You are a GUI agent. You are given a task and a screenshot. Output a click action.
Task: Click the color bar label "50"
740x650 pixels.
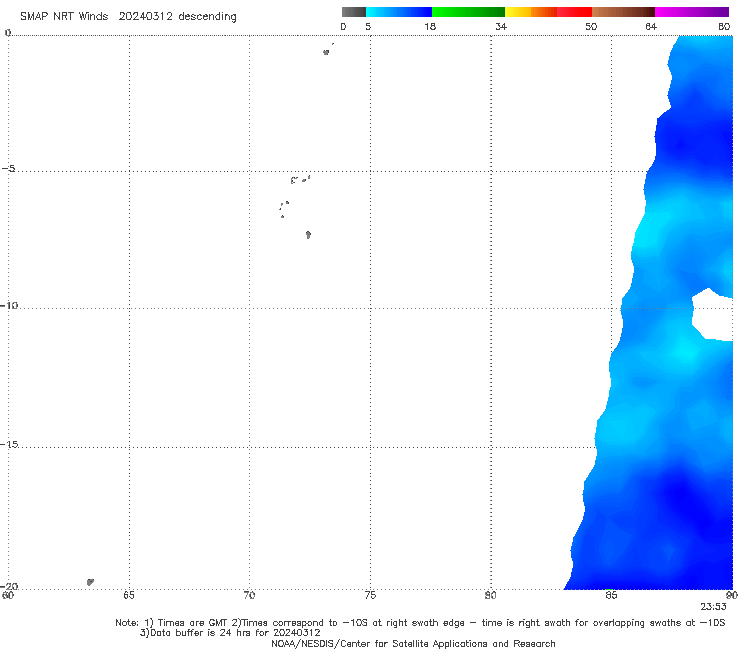click(x=591, y=26)
